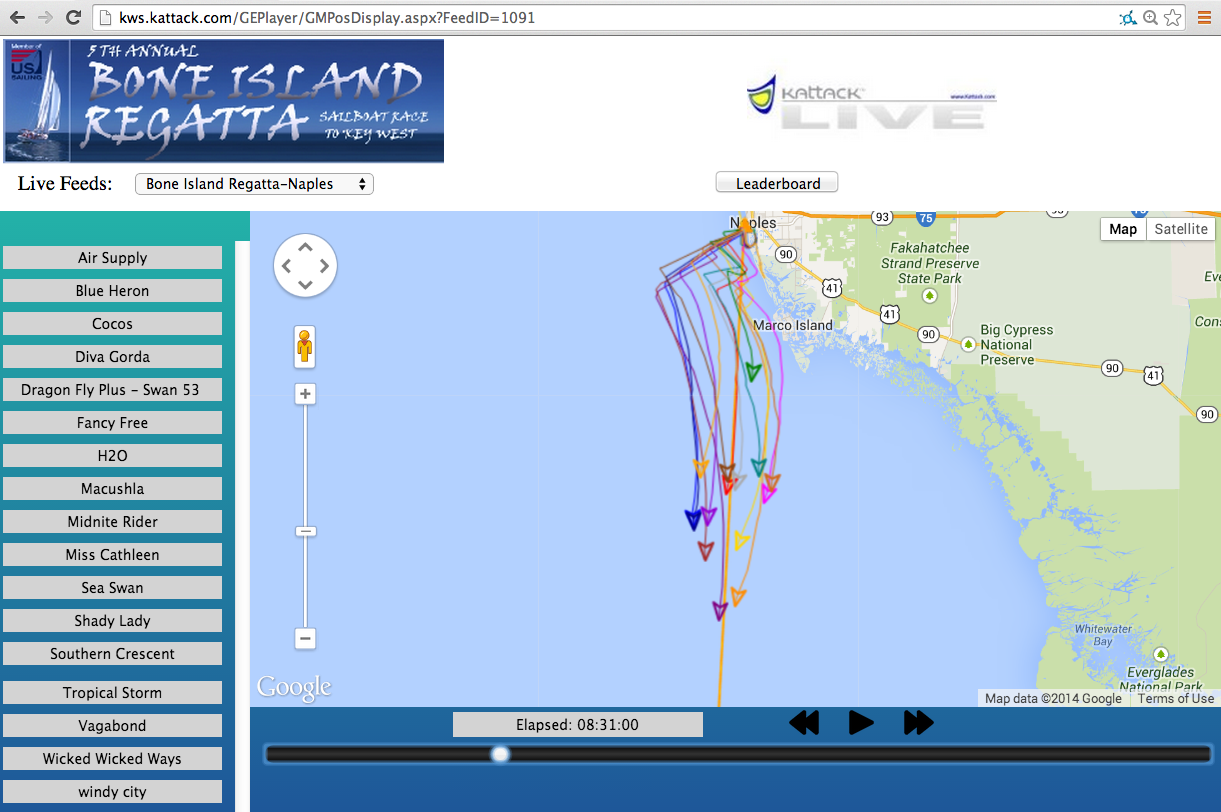
Task: Click the Elapsed time display
Action: (578, 725)
